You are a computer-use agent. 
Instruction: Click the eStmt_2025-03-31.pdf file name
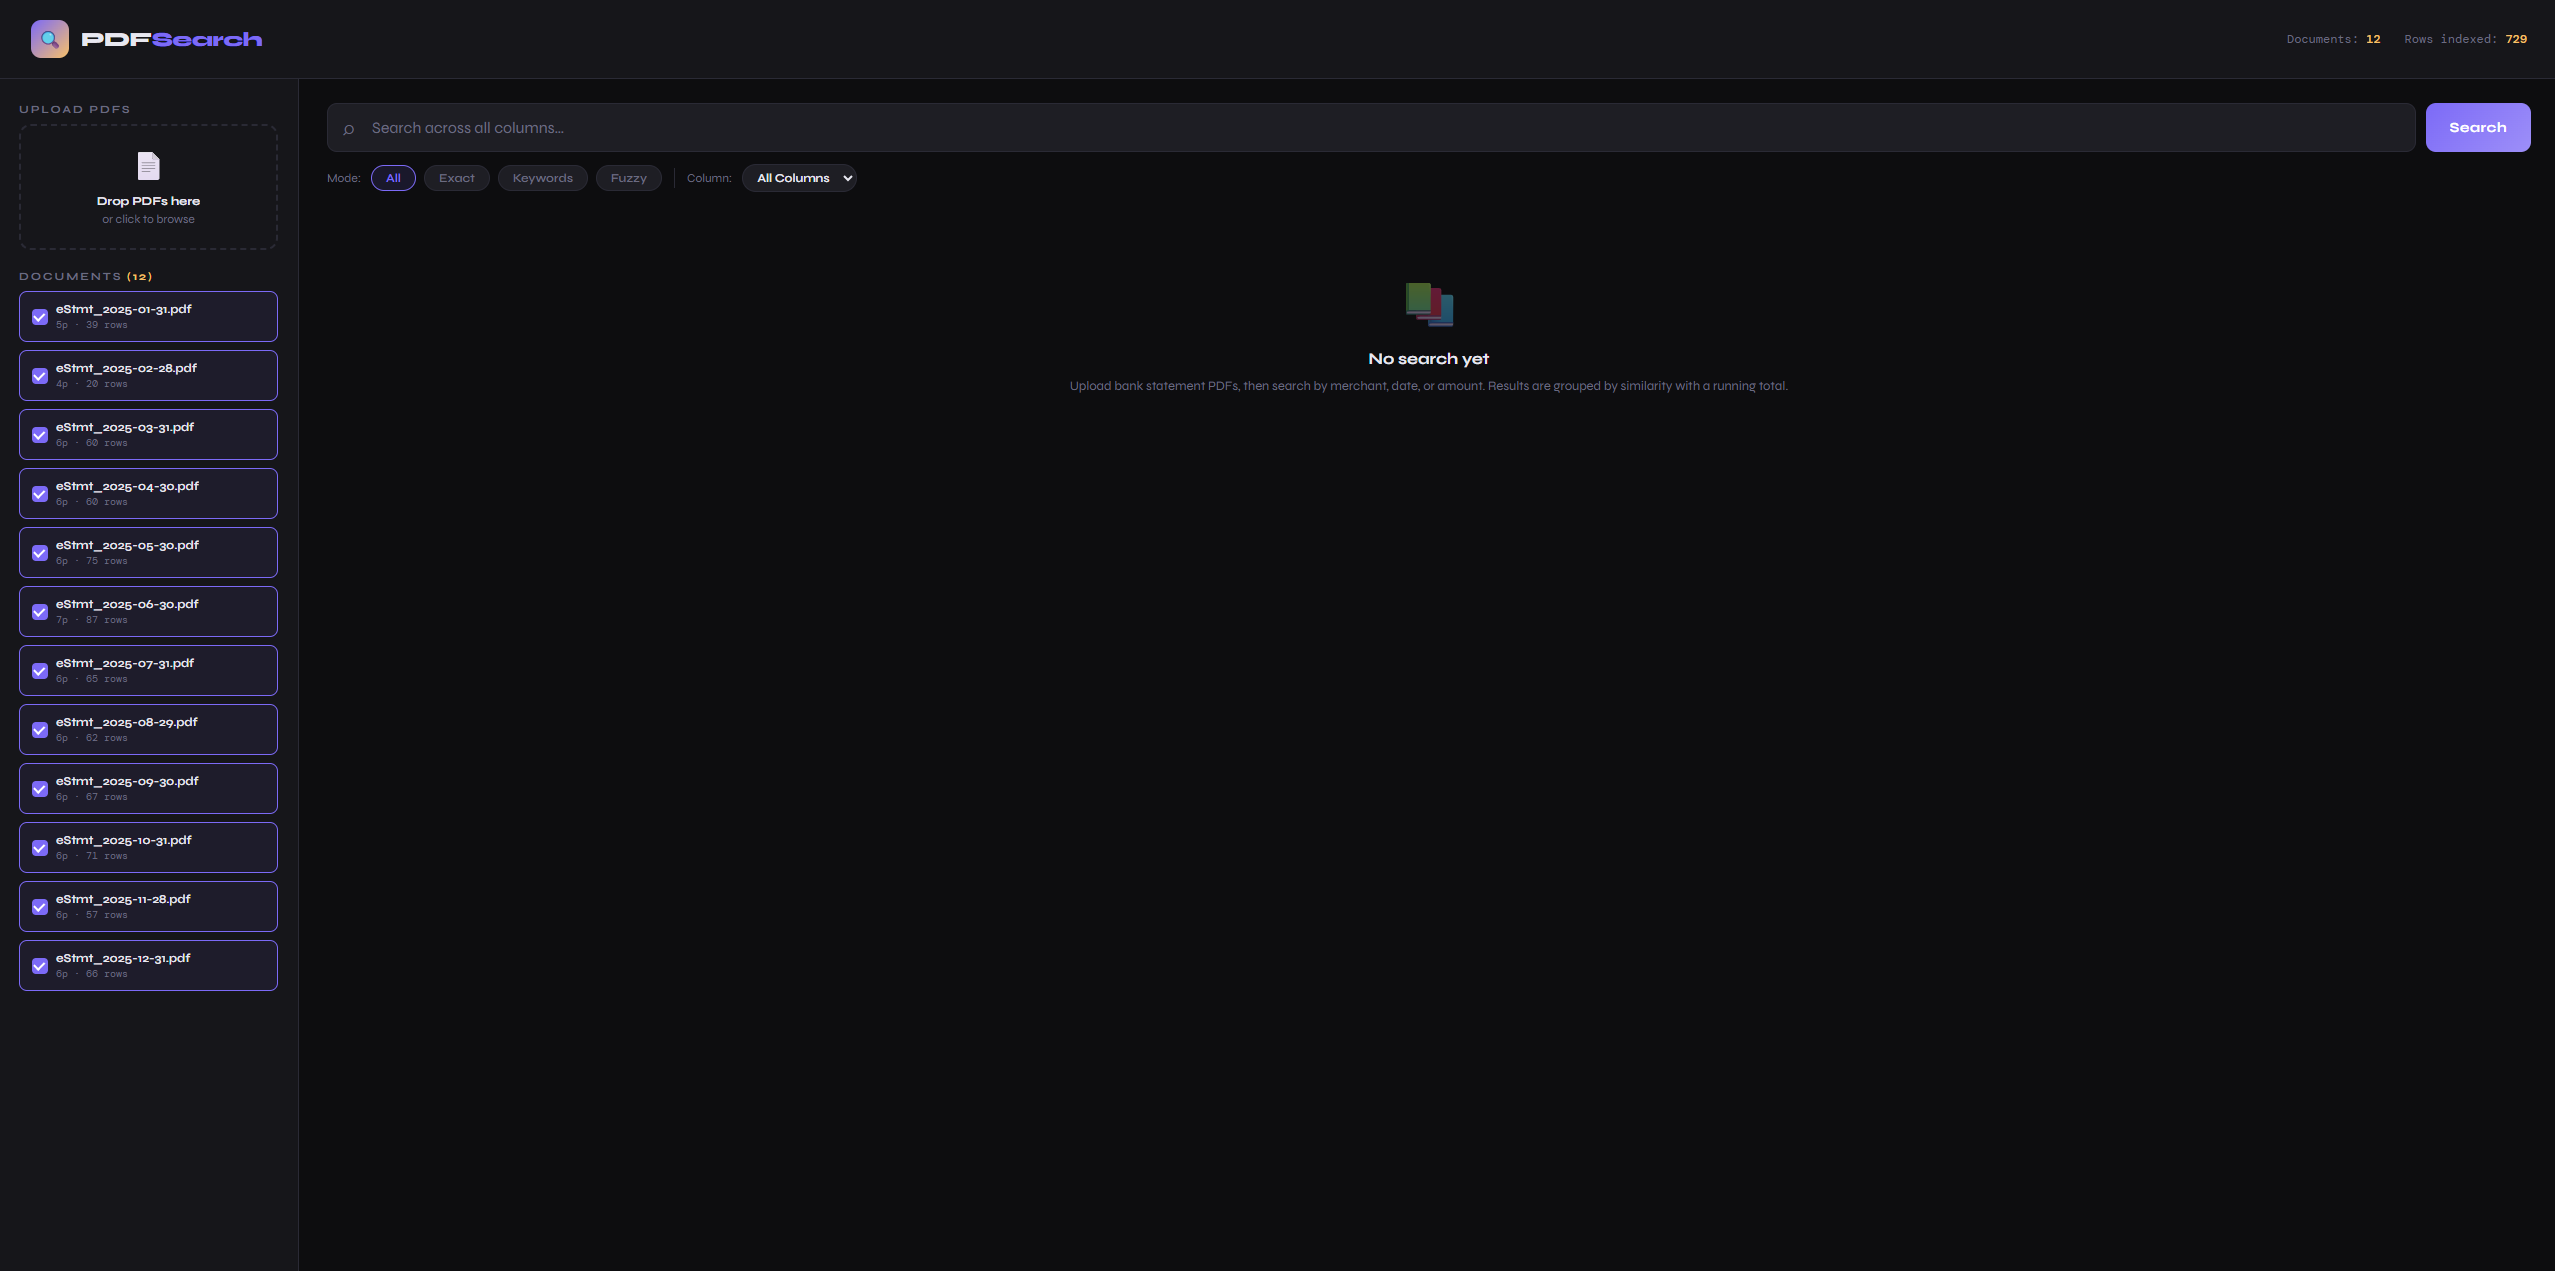point(125,427)
